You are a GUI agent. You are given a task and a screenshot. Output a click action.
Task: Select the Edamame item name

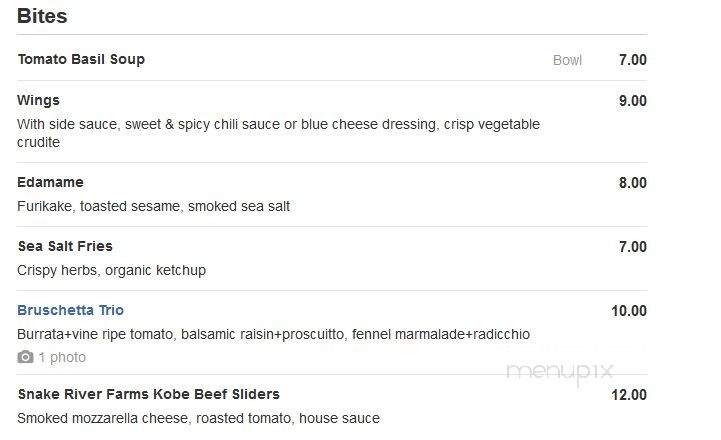[x=50, y=182]
